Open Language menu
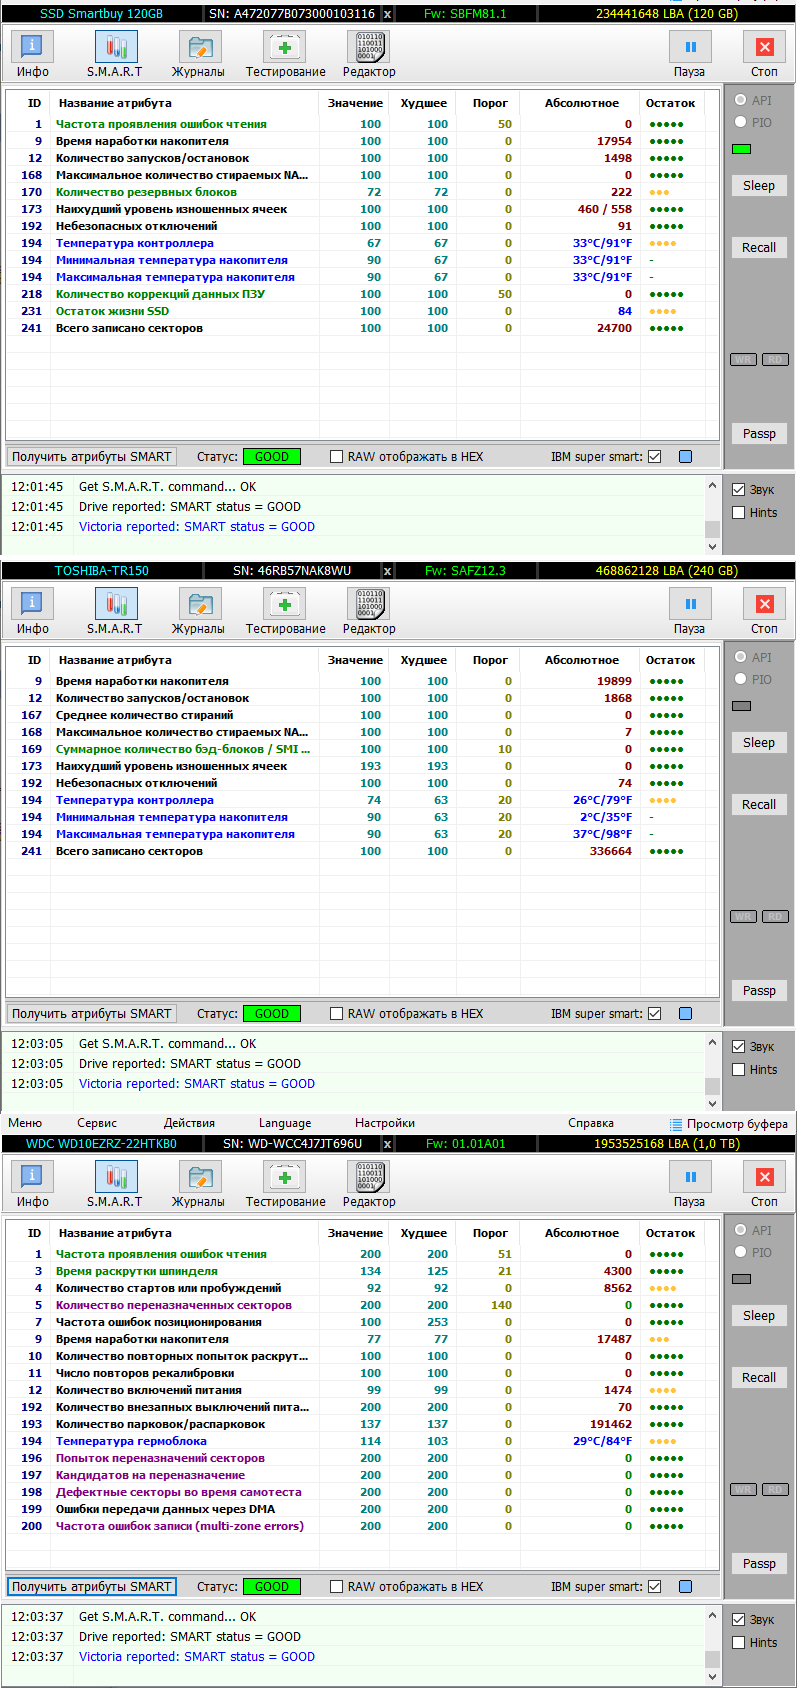 pos(285,1123)
